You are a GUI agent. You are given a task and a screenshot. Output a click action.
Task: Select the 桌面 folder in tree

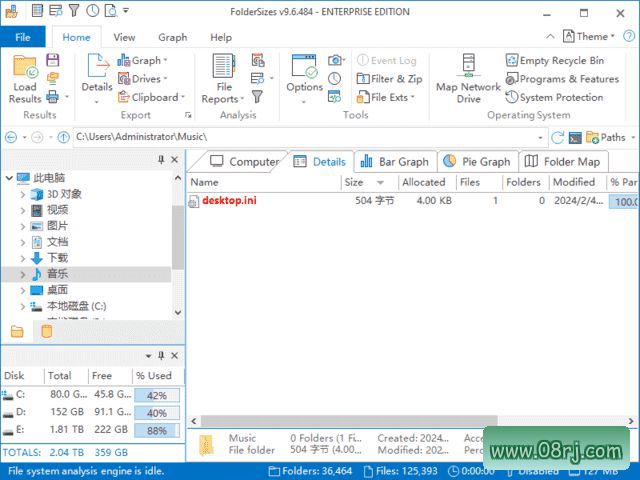pyautogui.click(x=57, y=290)
